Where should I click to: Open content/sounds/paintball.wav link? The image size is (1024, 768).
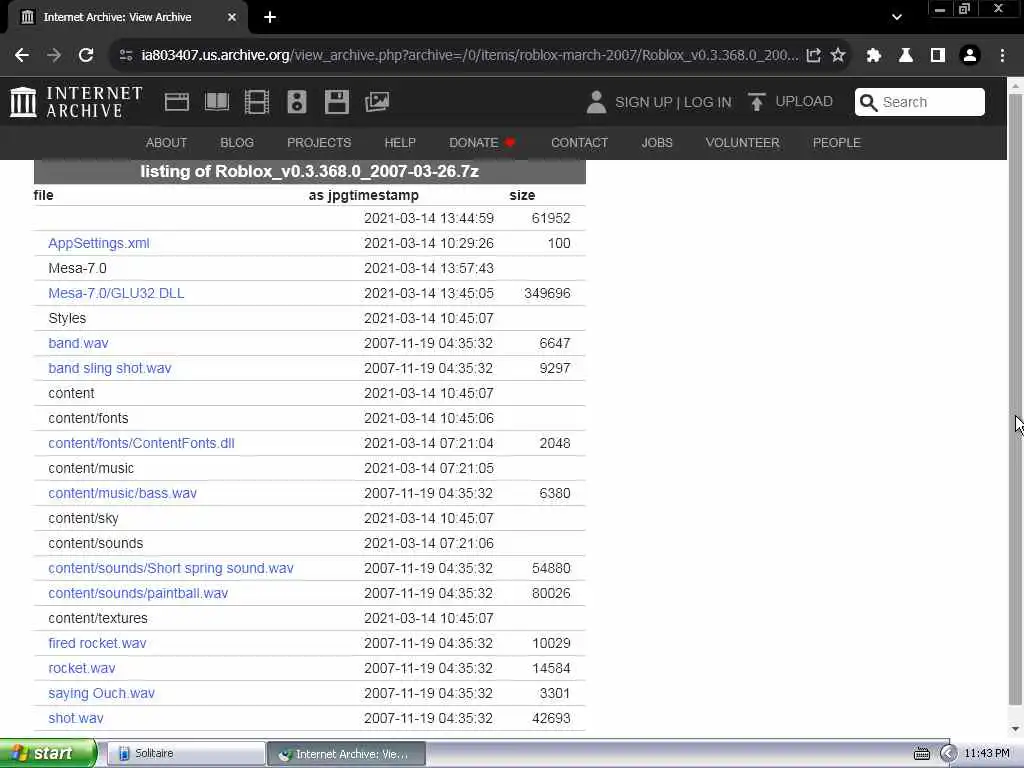138,593
